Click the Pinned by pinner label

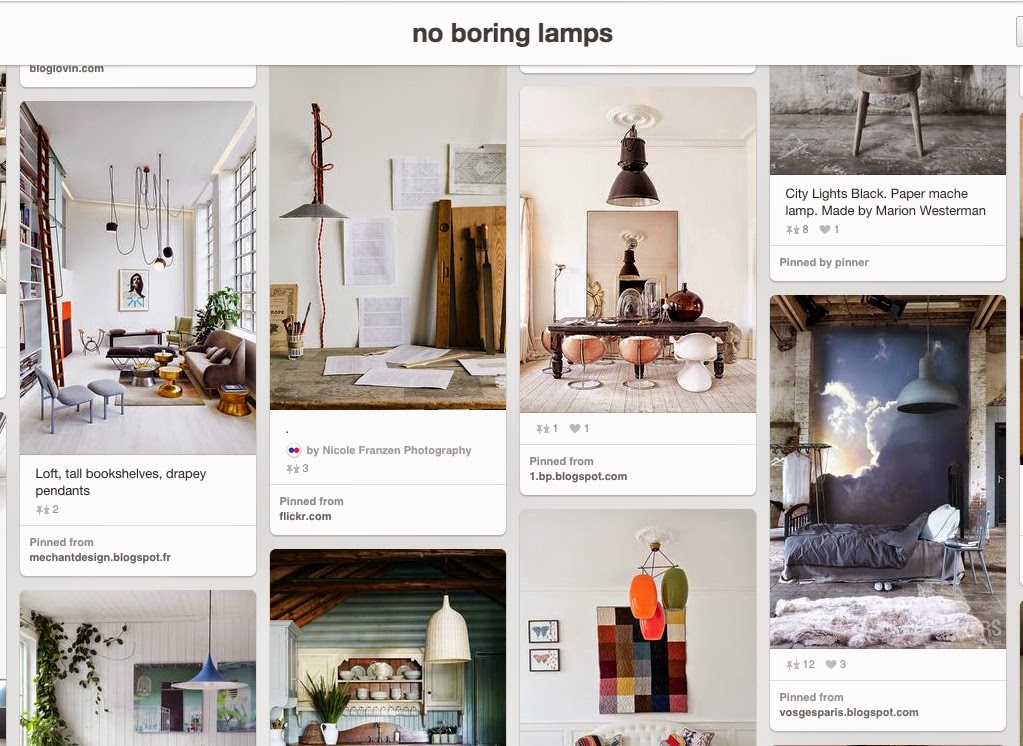tap(824, 262)
